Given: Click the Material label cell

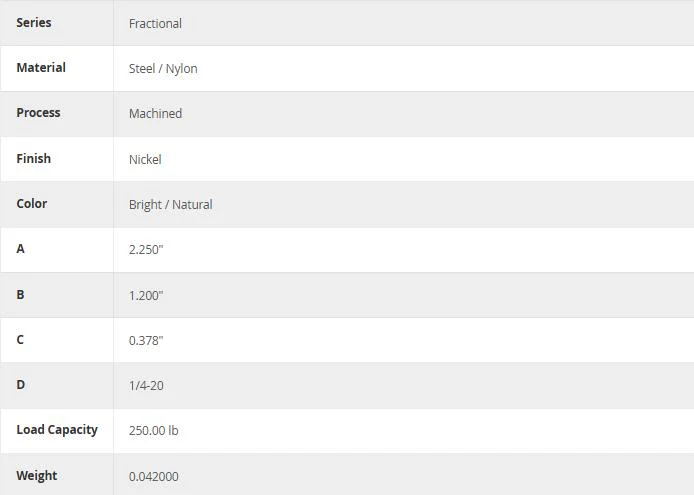Looking at the screenshot, I should (x=41, y=68).
